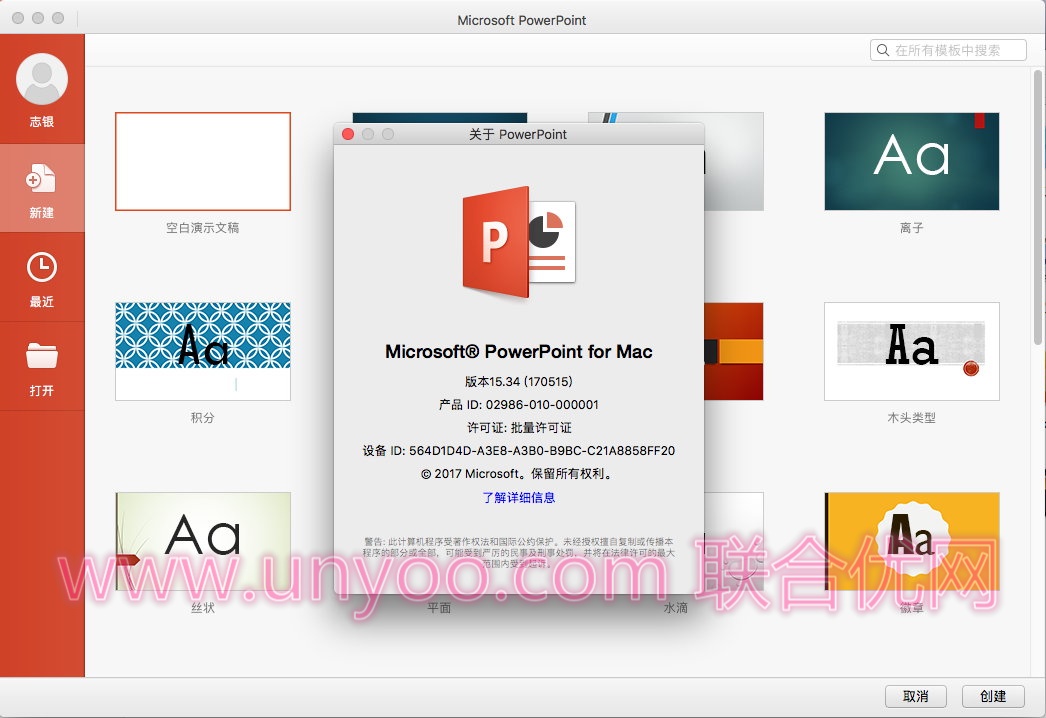Click the 取消 cancel button
Image resolution: width=1046 pixels, height=718 pixels.
tap(915, 696)
